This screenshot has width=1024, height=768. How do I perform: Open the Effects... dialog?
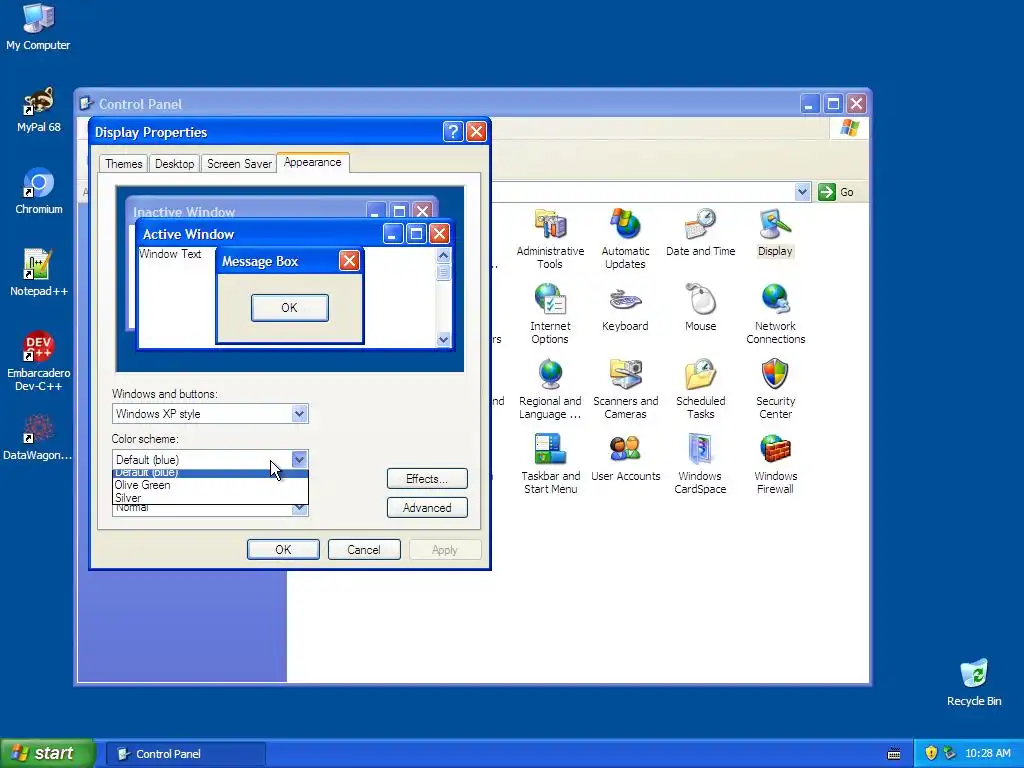click(x=427, y=479)
